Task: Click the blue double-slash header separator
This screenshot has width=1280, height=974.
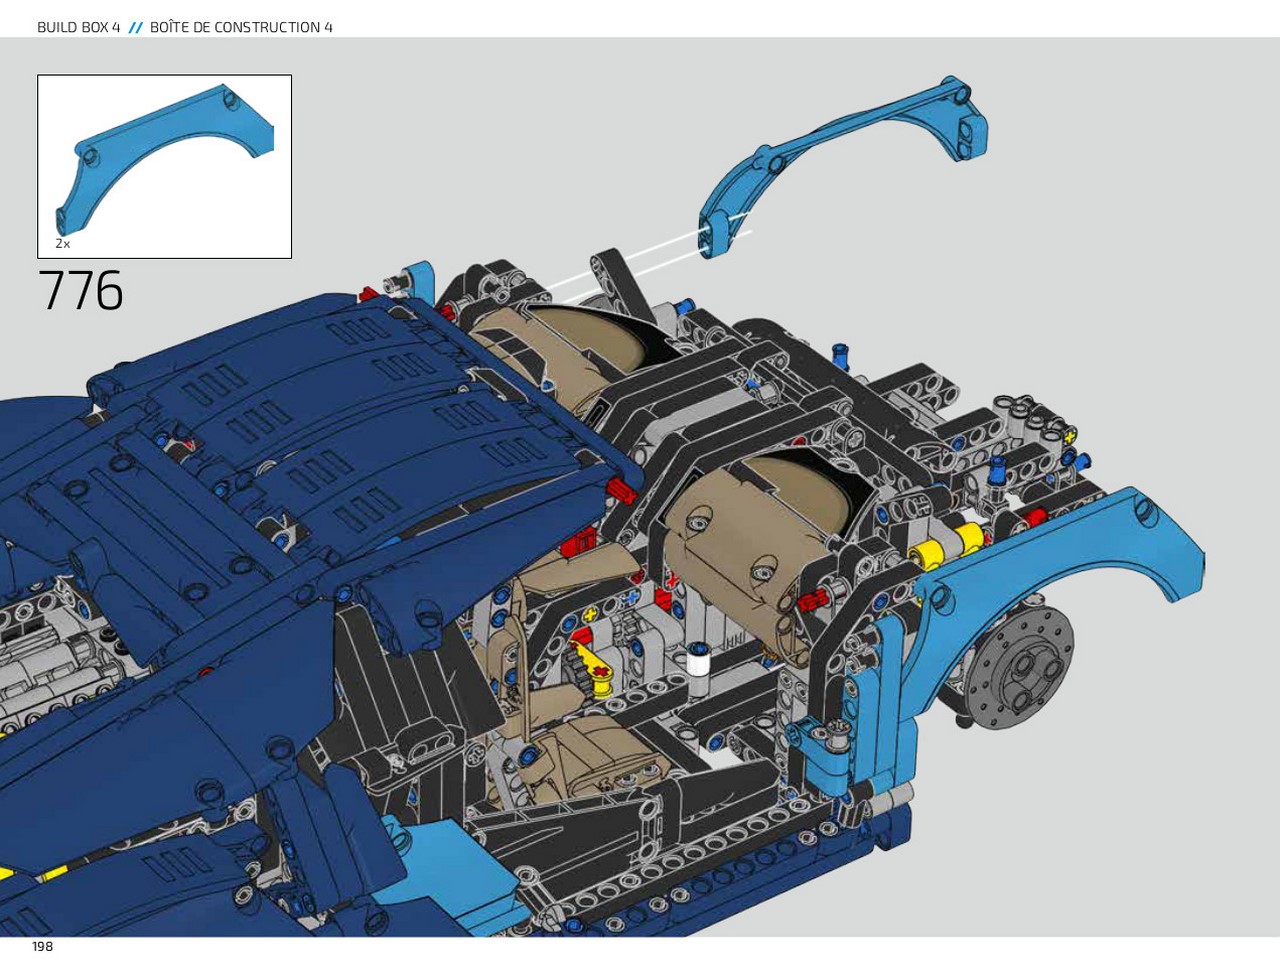Action: coord(136,28)
